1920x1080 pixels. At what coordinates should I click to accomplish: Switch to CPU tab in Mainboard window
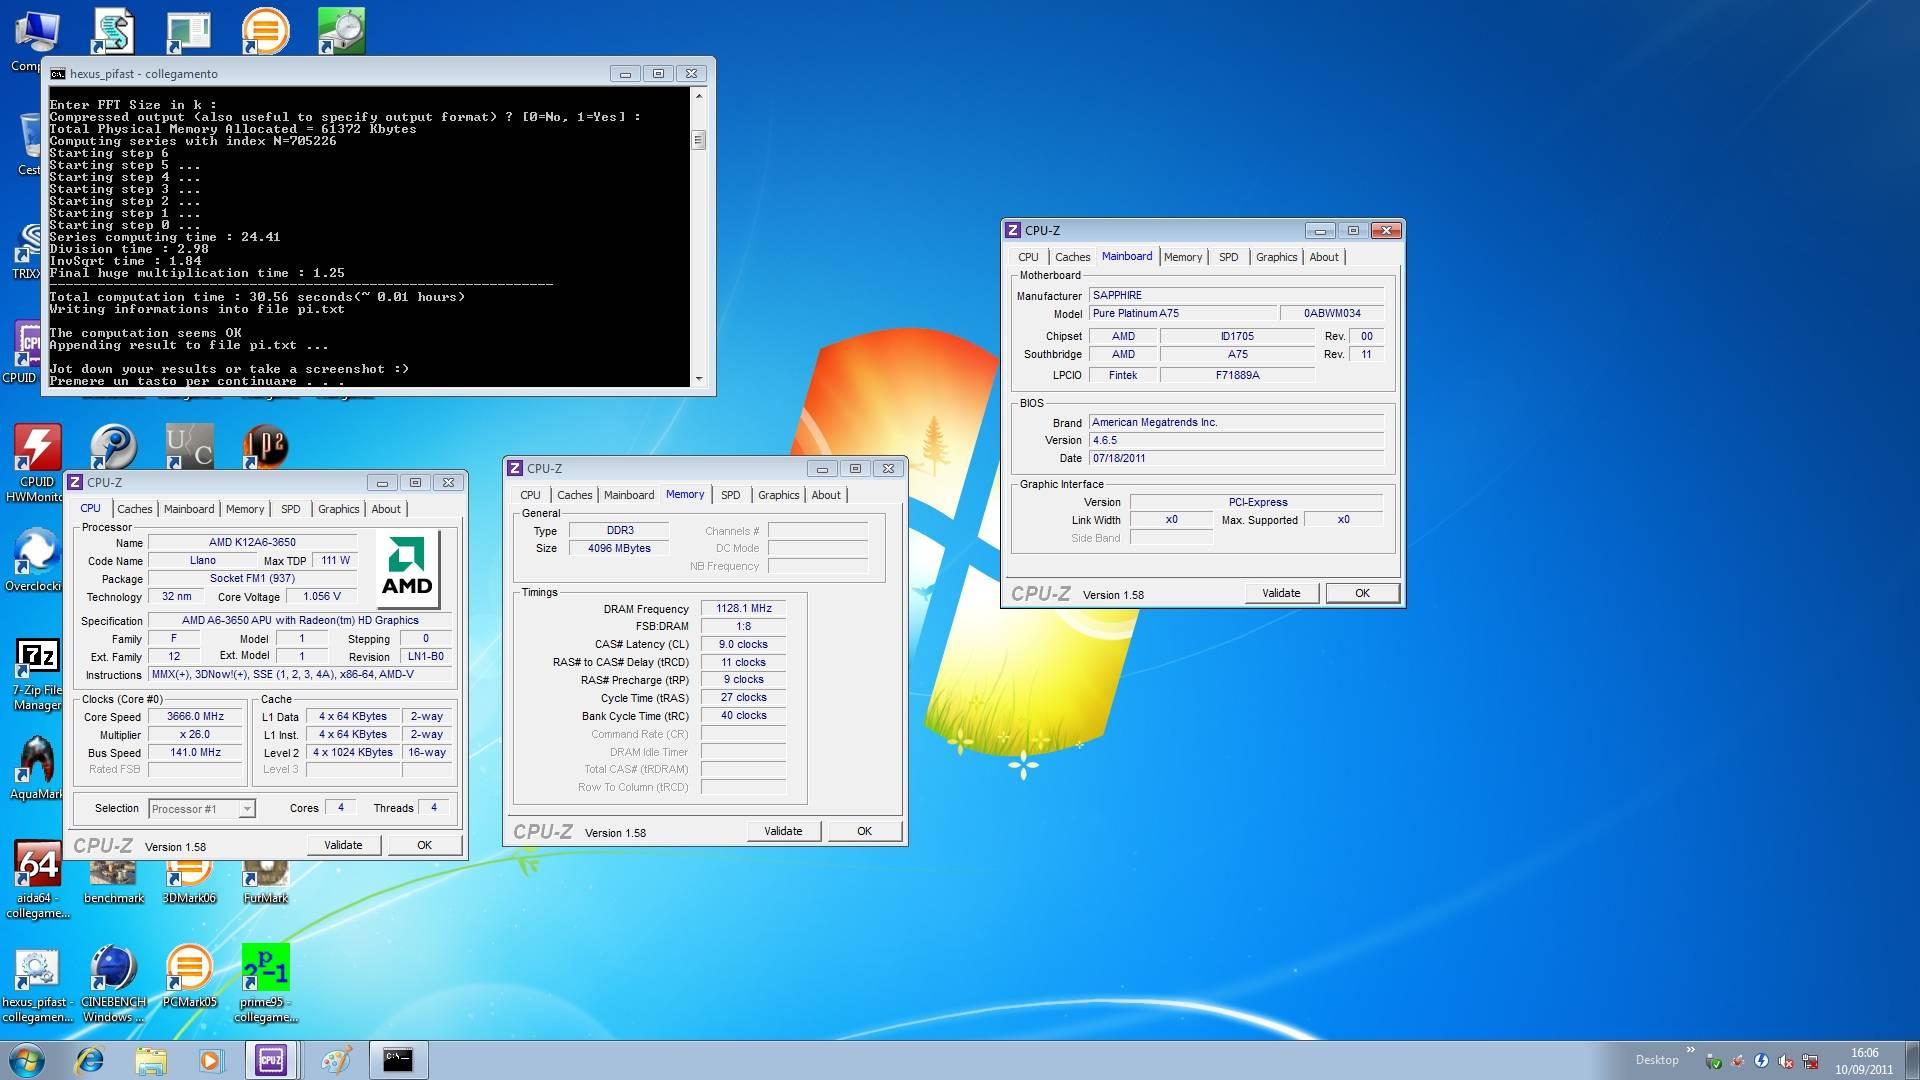pos(1028,257)
